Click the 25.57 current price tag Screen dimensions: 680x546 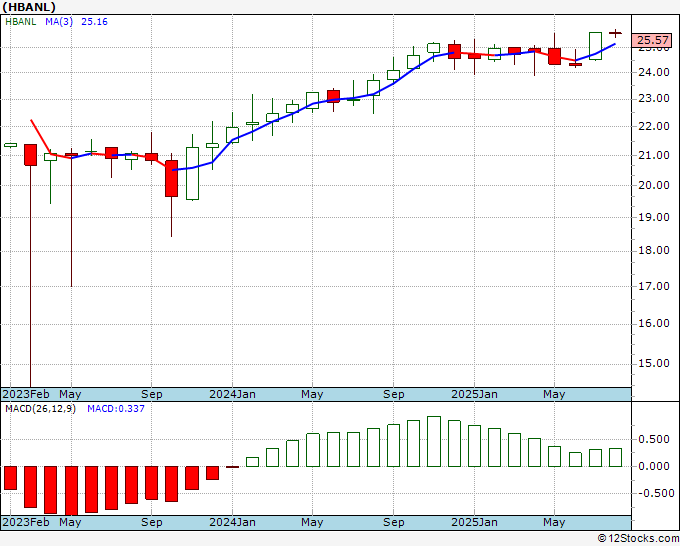tap(652, 40)
